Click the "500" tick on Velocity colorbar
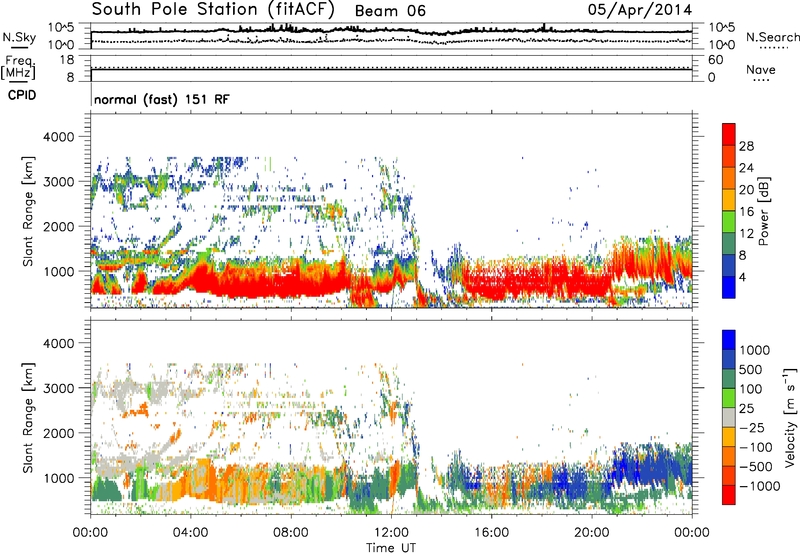 751,370
